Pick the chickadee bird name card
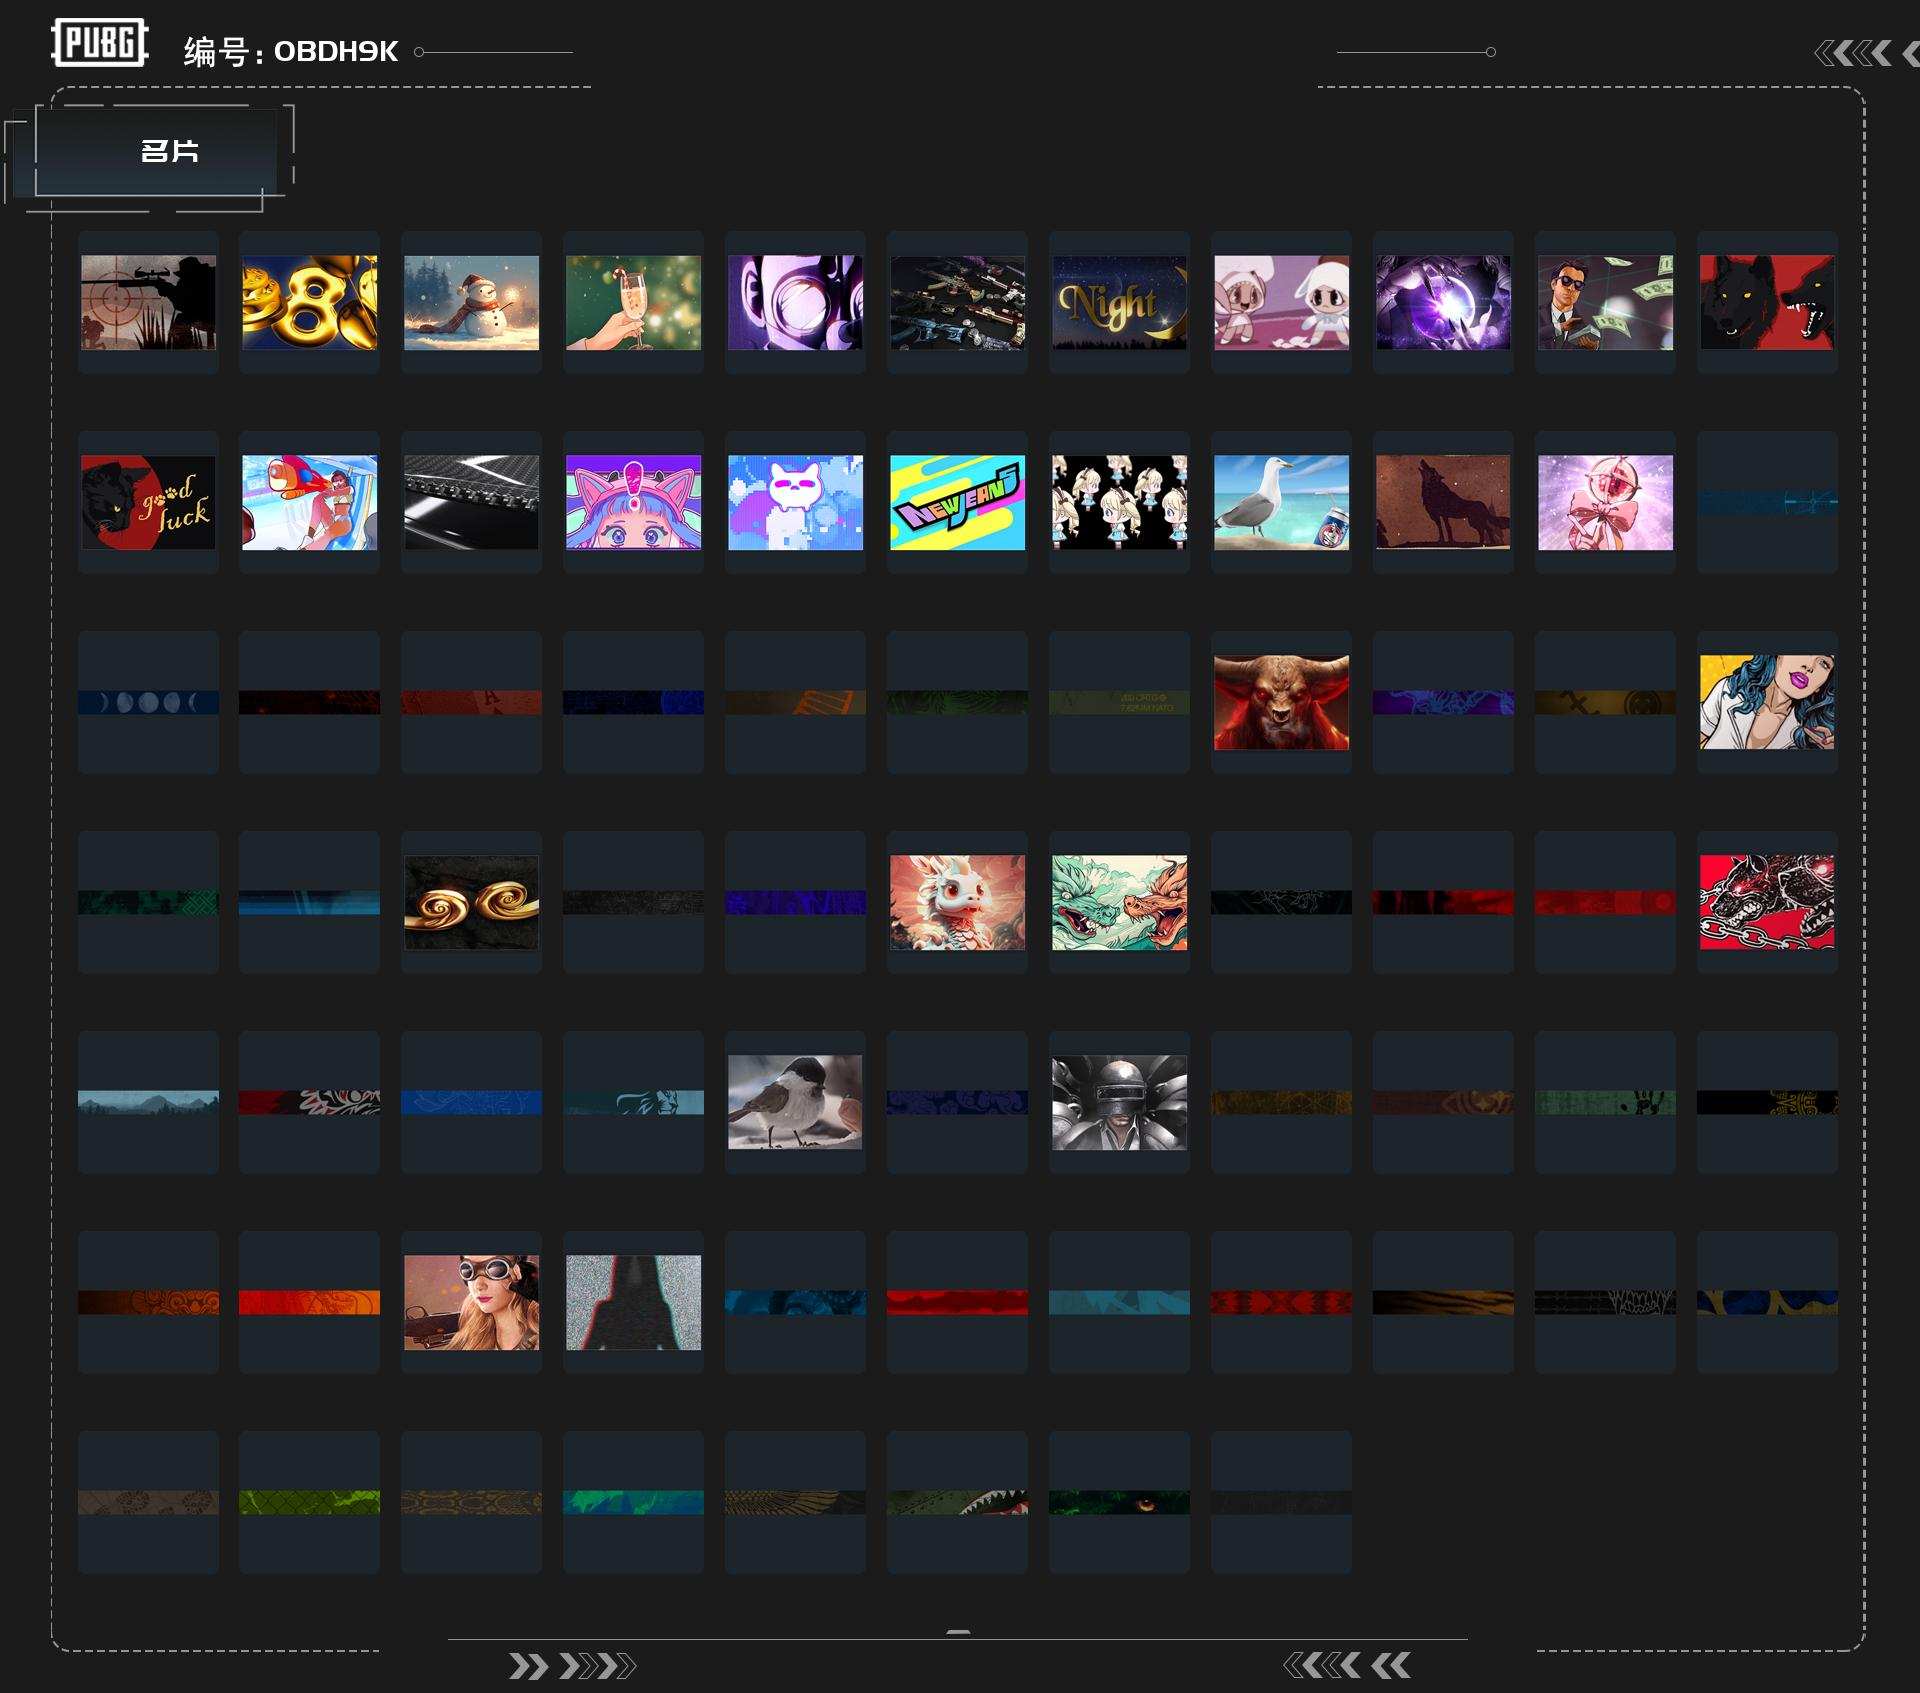 [795, 1102]
